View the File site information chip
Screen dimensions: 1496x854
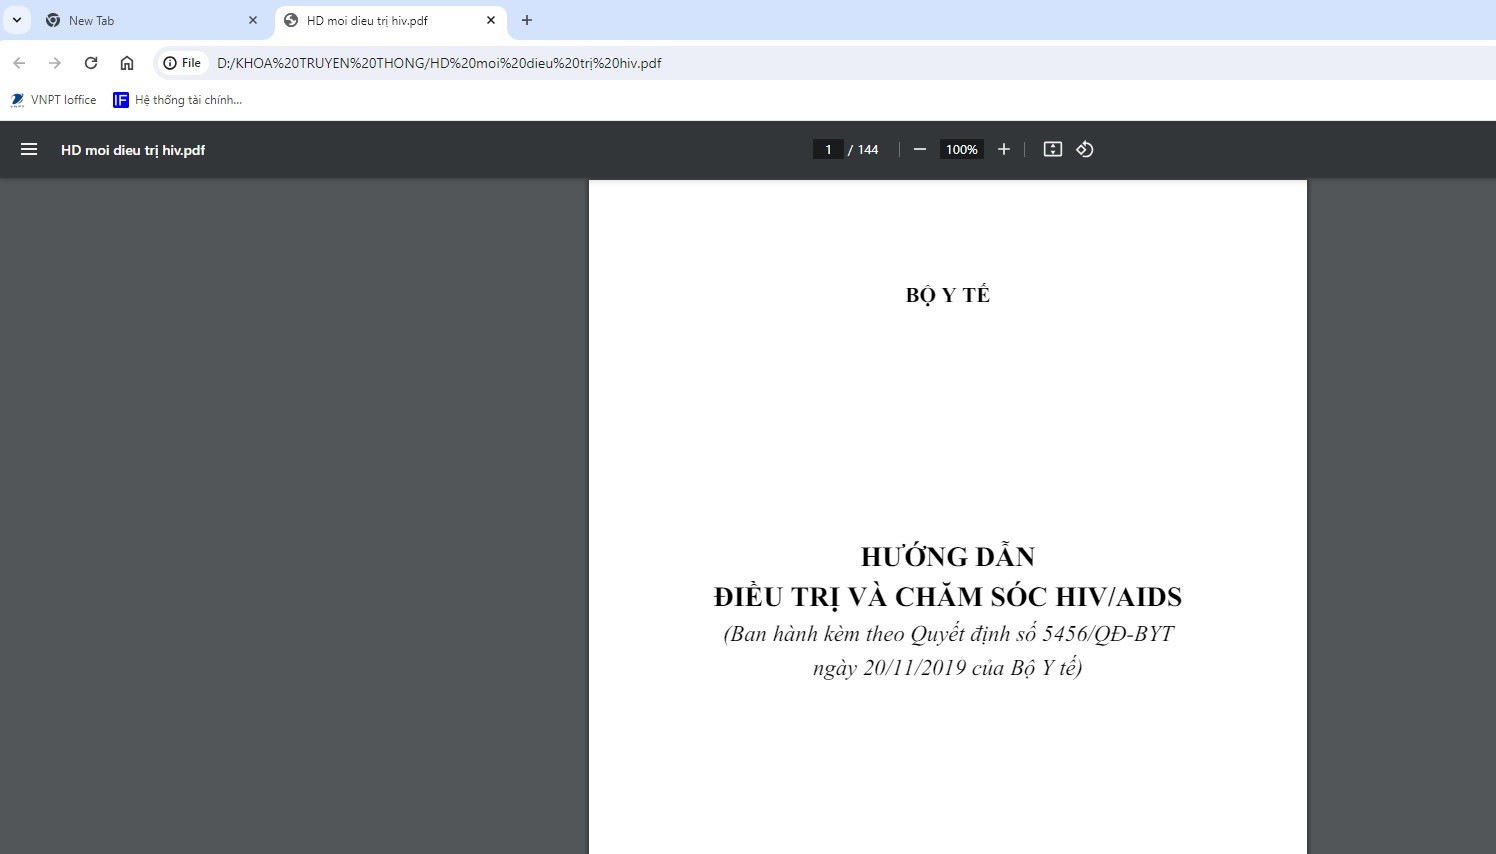tap(183, 63)
